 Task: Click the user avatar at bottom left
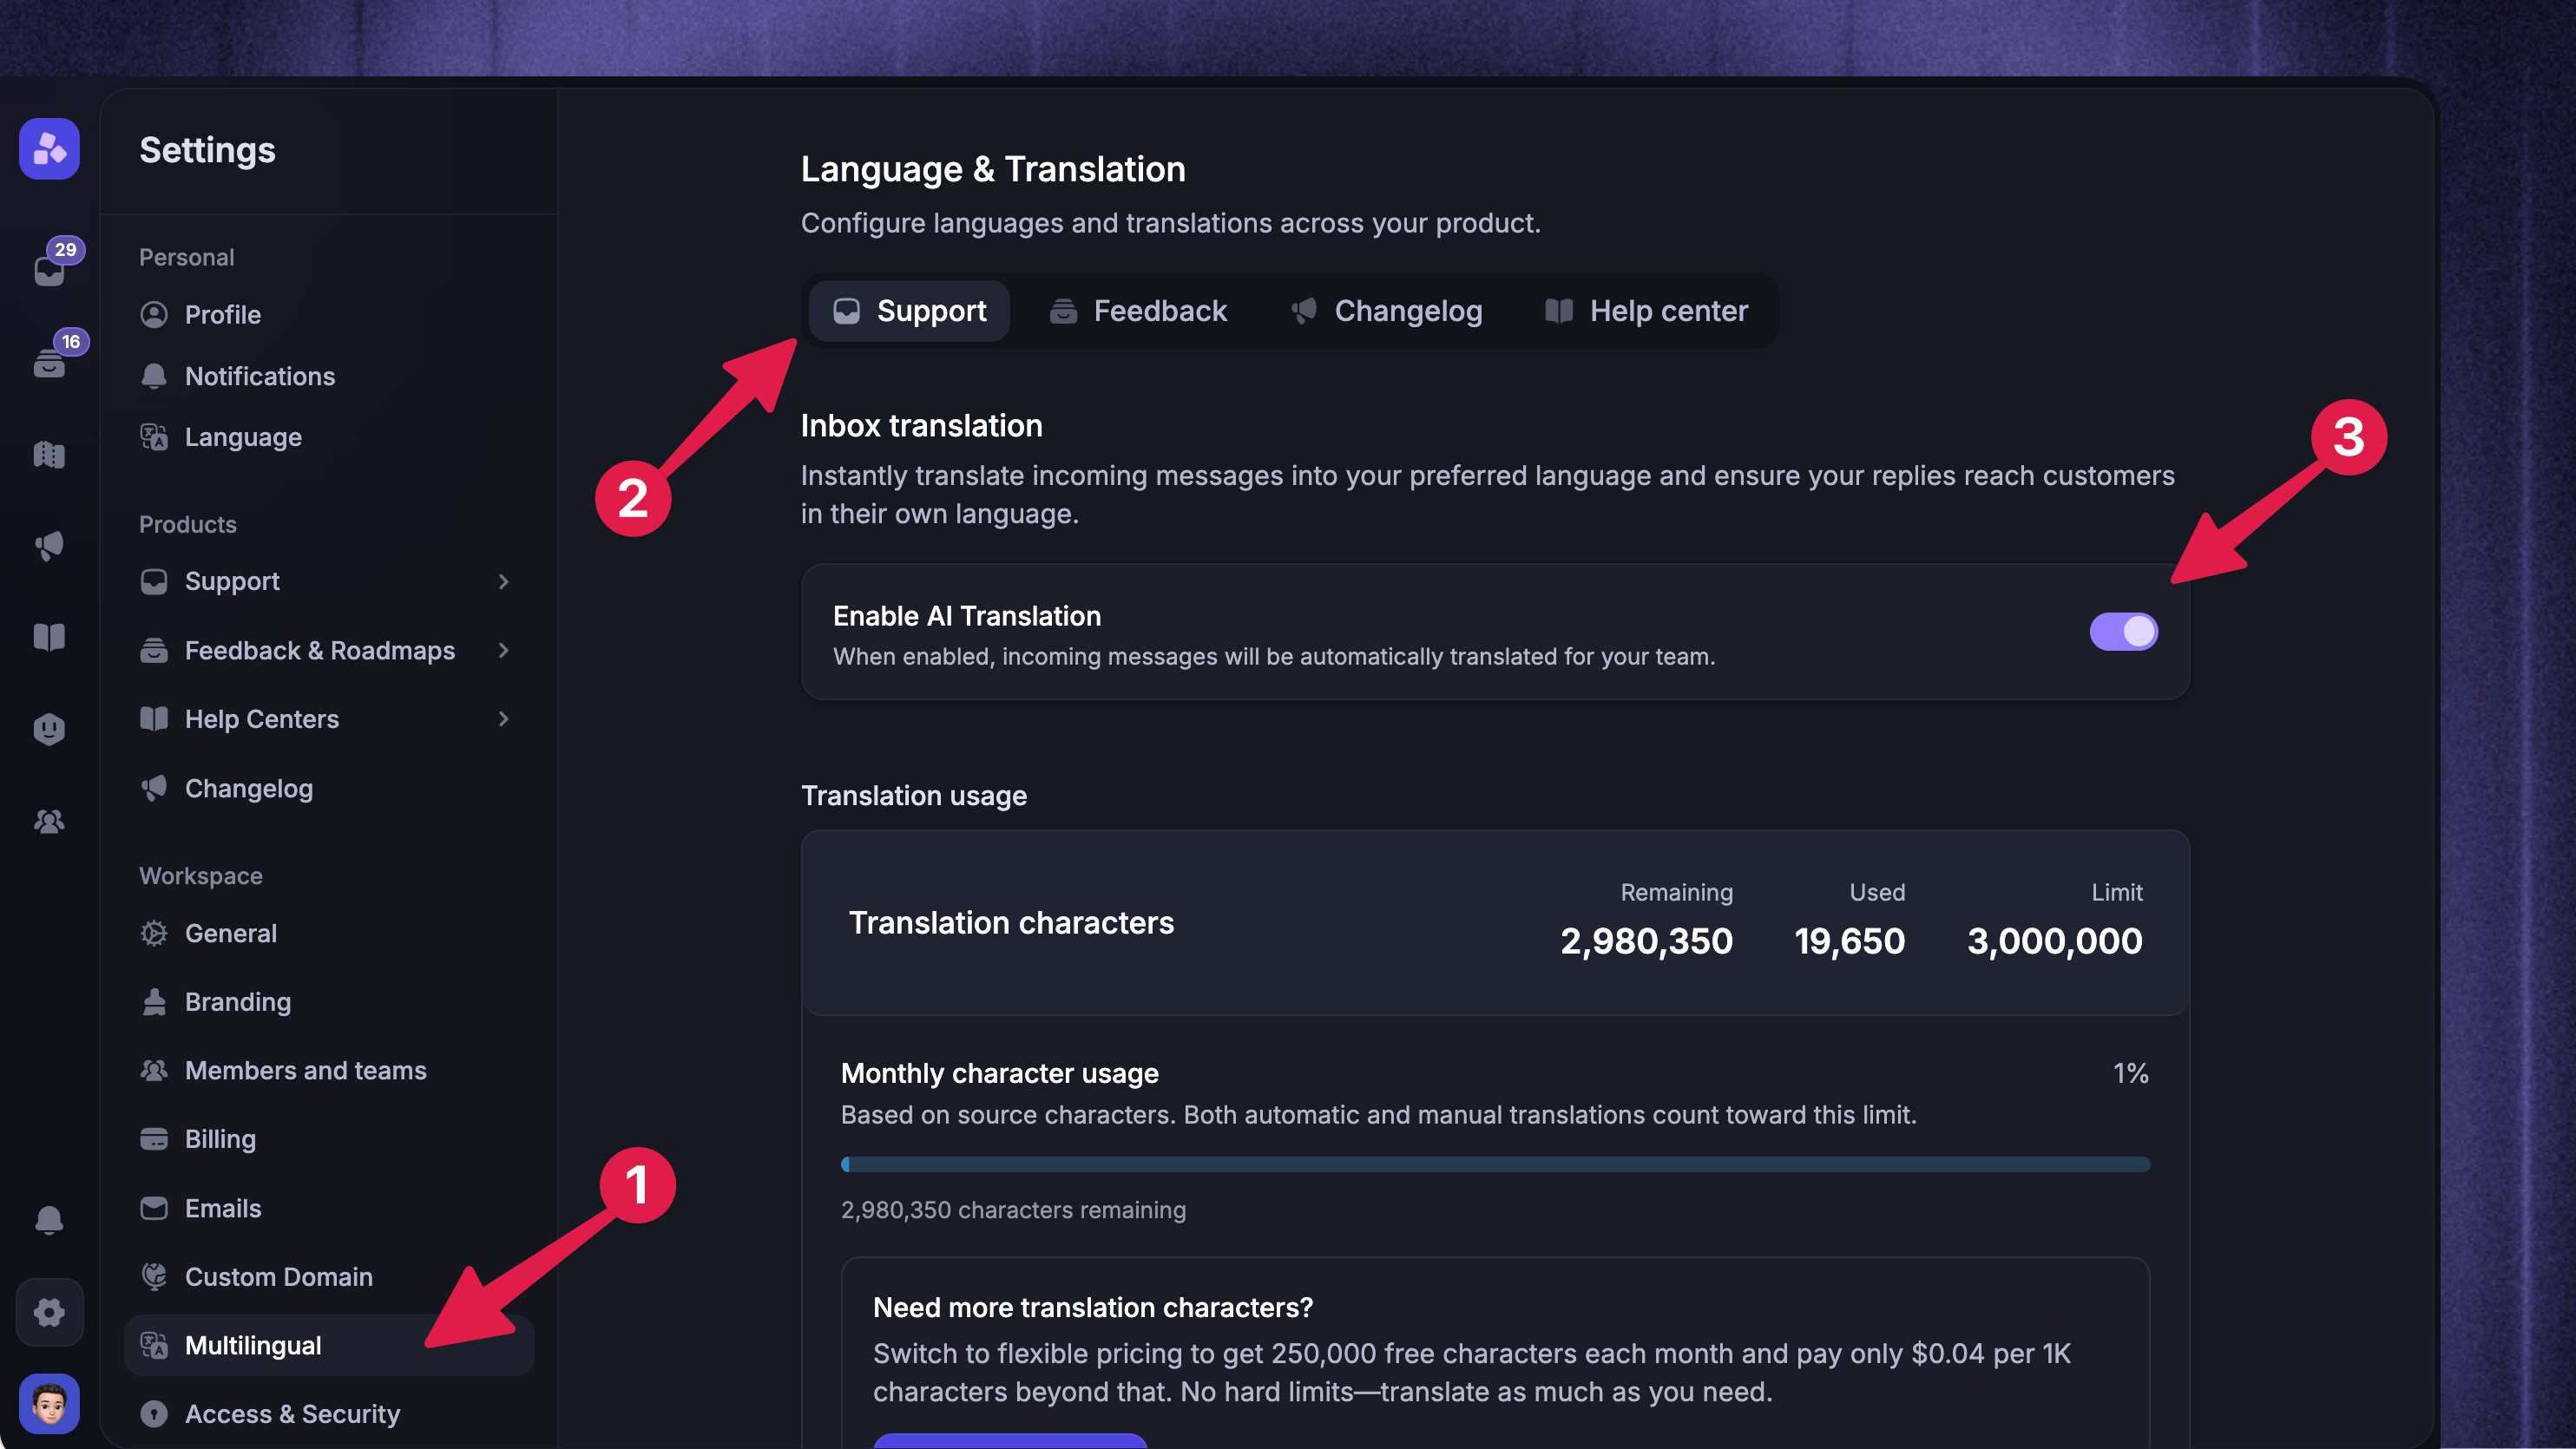click(x=49, y=1403)
